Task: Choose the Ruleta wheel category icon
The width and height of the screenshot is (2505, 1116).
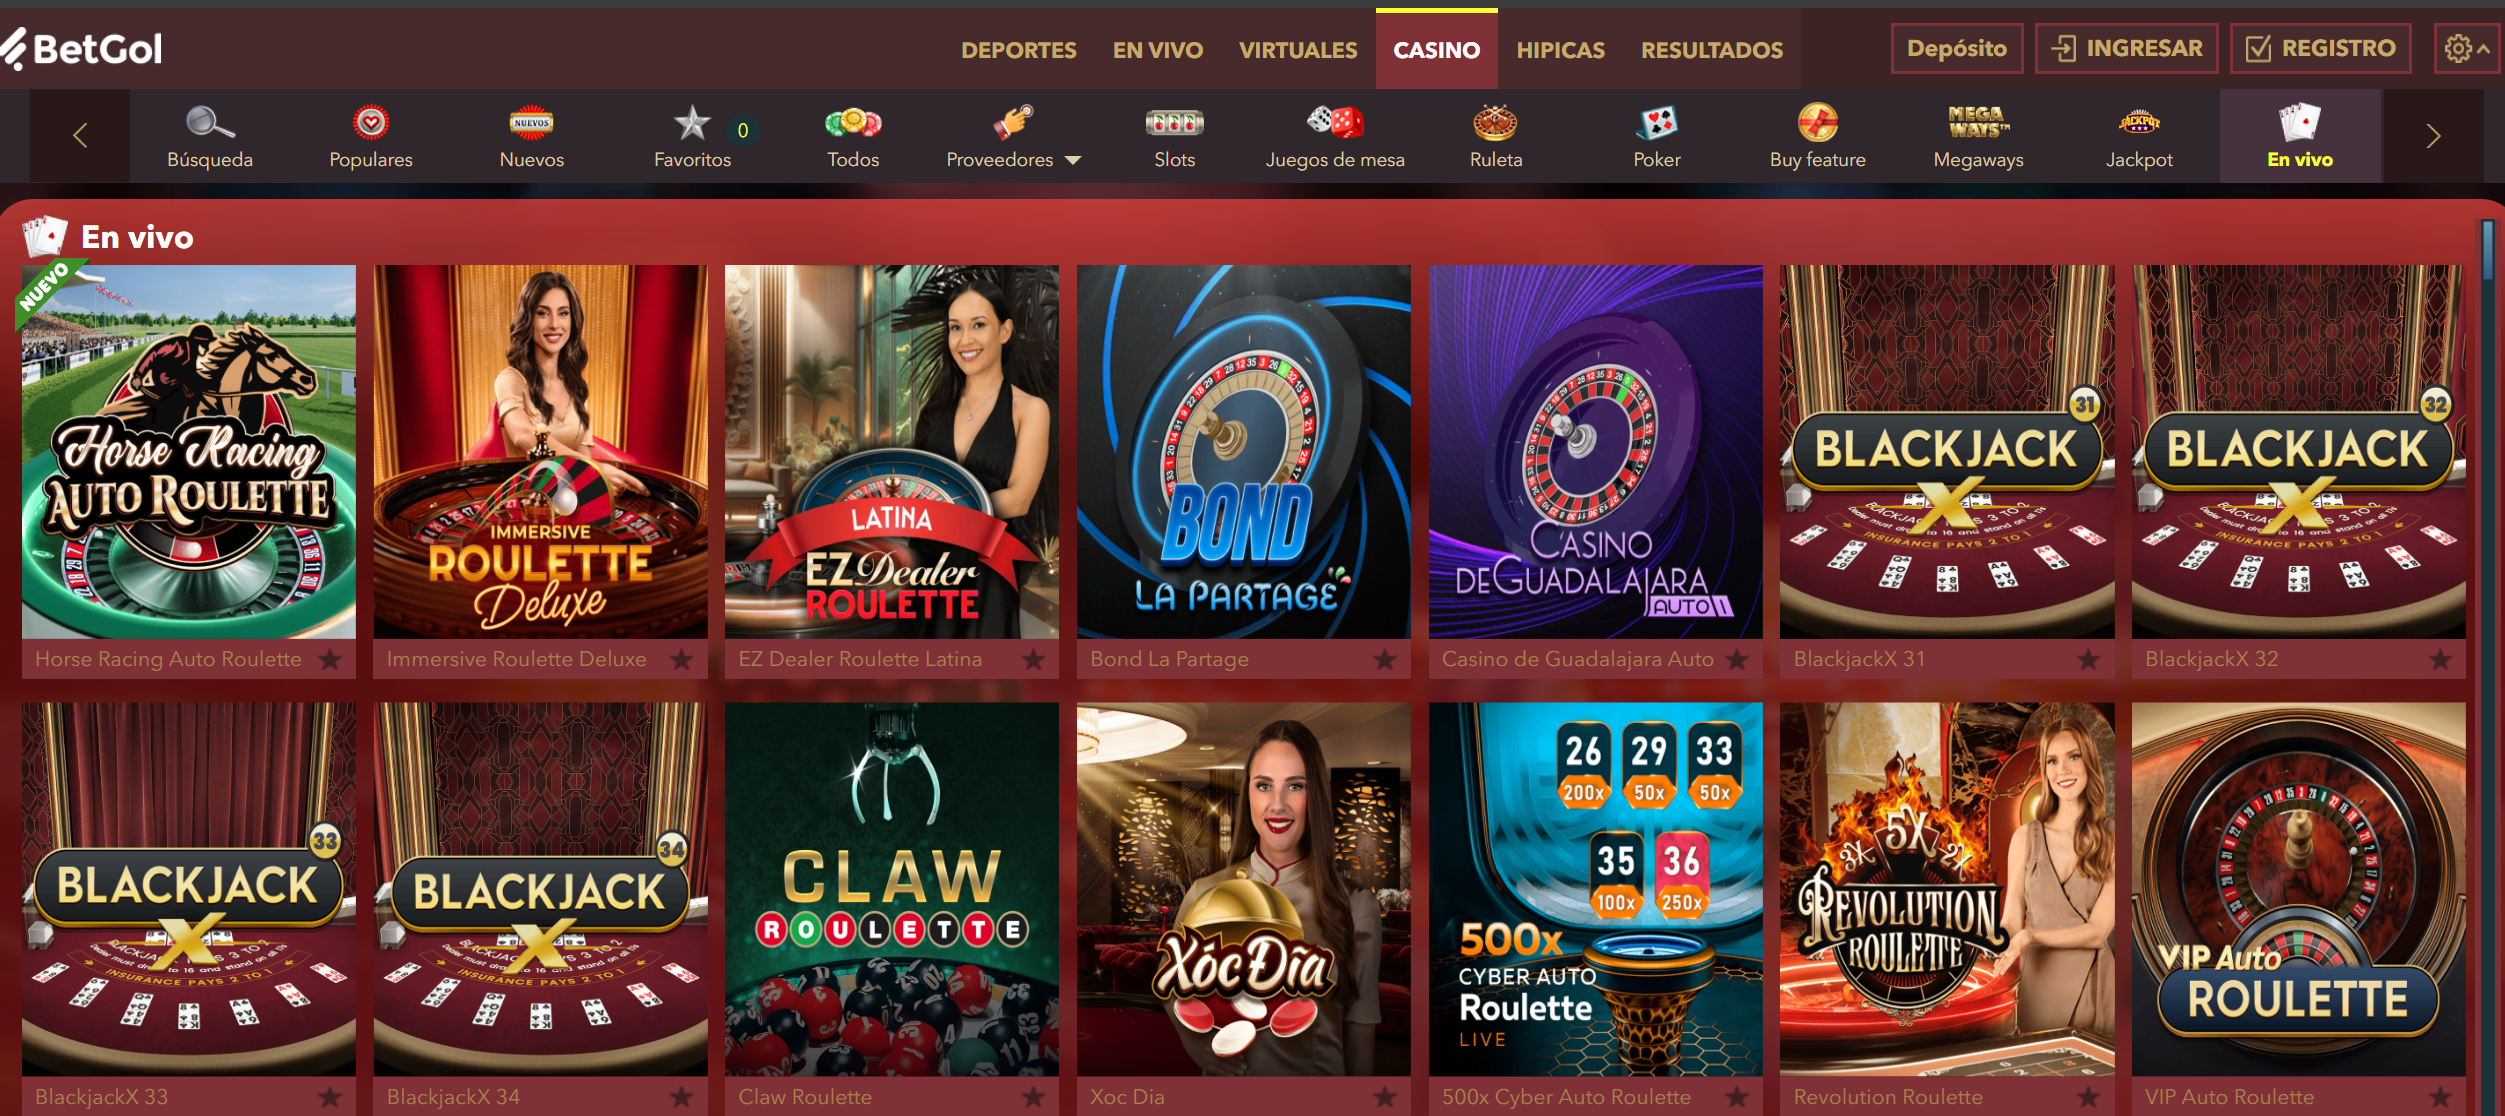Action: pyautogui.click(x=1495, y=122)
